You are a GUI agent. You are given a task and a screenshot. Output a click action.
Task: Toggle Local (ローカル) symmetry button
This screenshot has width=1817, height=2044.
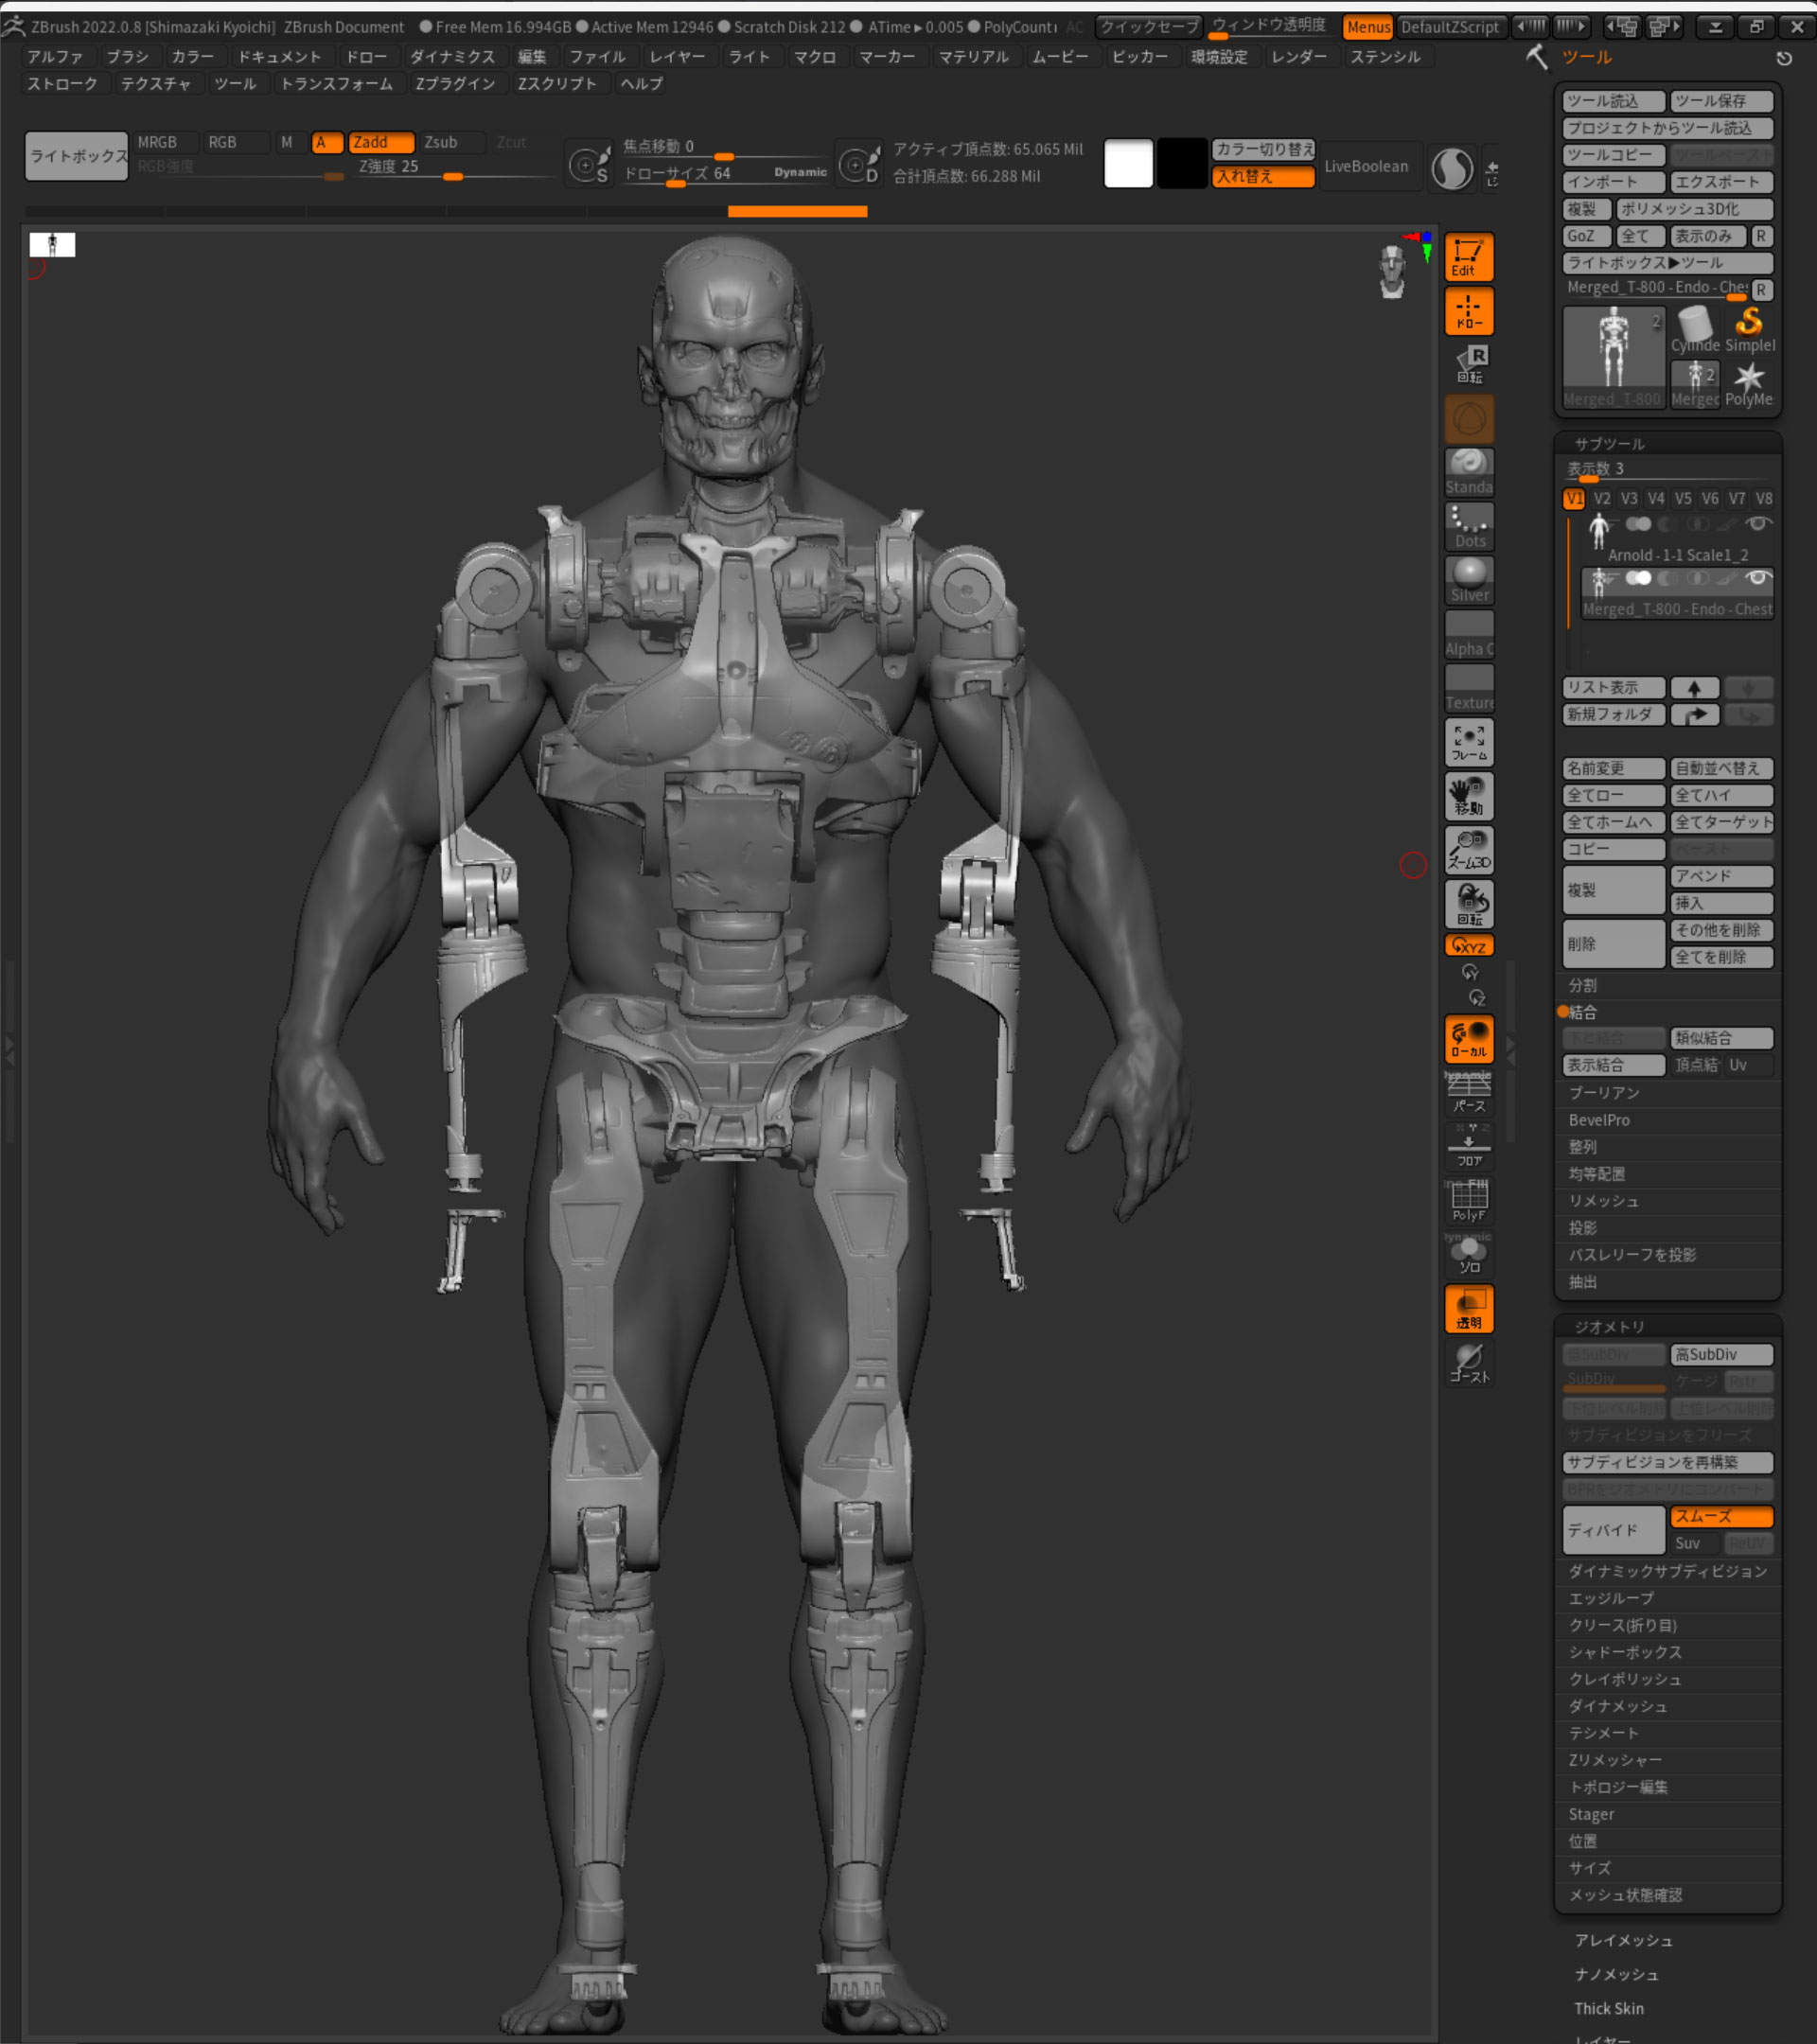1468,1038
